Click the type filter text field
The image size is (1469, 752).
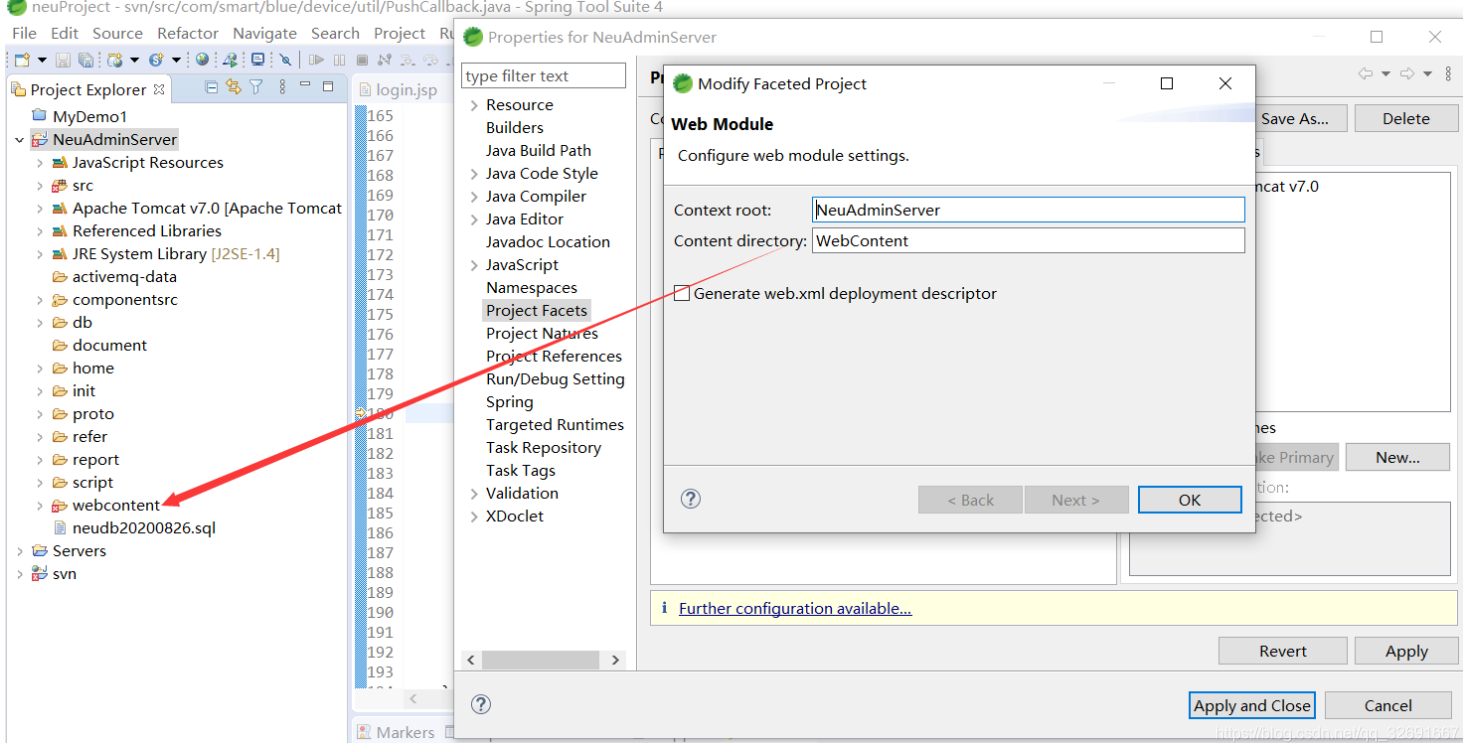[544, 76]
